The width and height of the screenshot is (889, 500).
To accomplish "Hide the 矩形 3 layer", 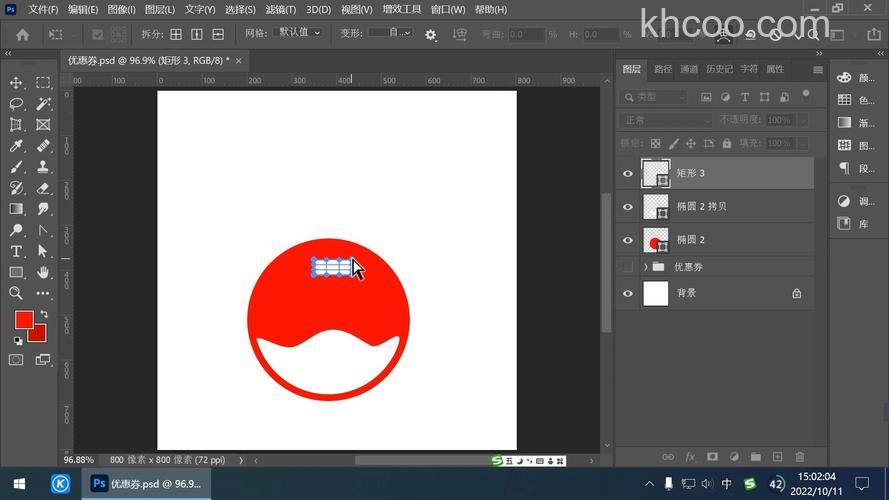I will click(x=628, y=174).
